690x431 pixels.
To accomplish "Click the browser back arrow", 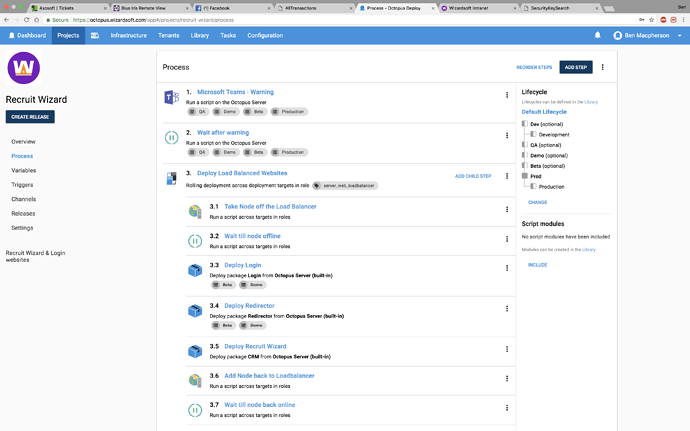I will [x=7, y=20].
